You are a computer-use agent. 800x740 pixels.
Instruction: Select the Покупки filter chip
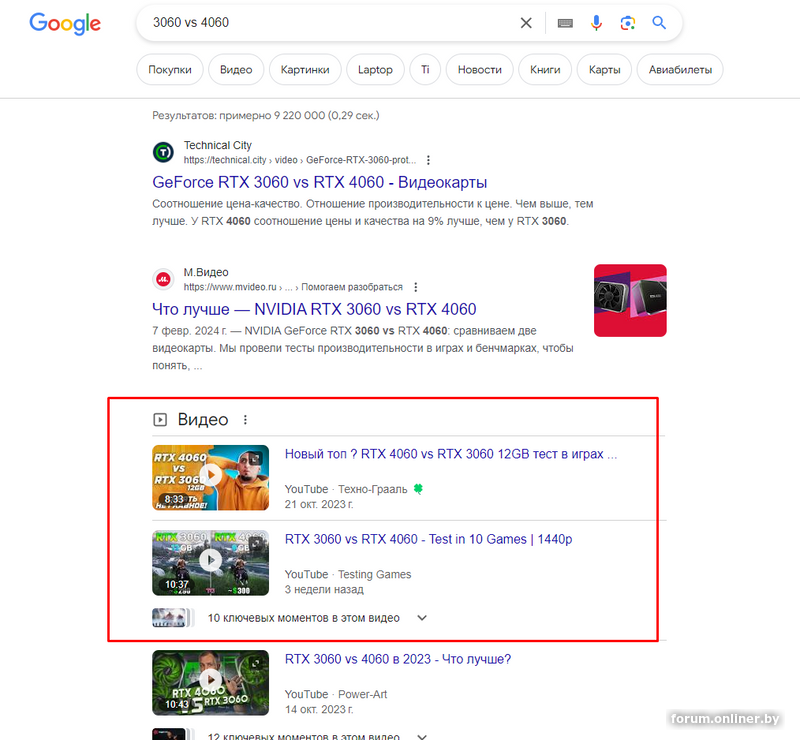click(x=170, y=69)
